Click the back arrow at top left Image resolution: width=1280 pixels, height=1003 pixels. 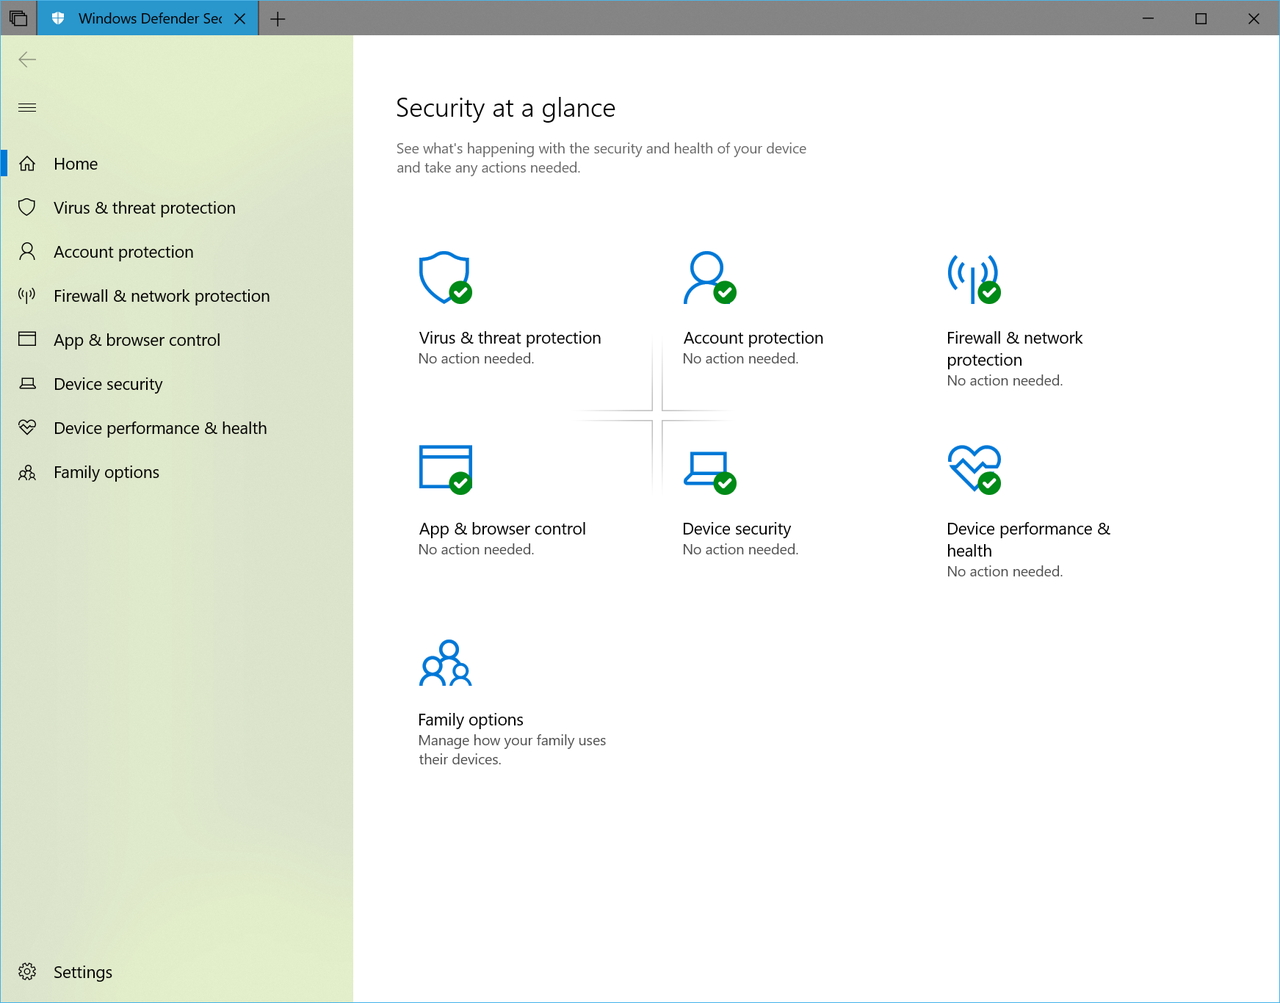coord(27,59)
